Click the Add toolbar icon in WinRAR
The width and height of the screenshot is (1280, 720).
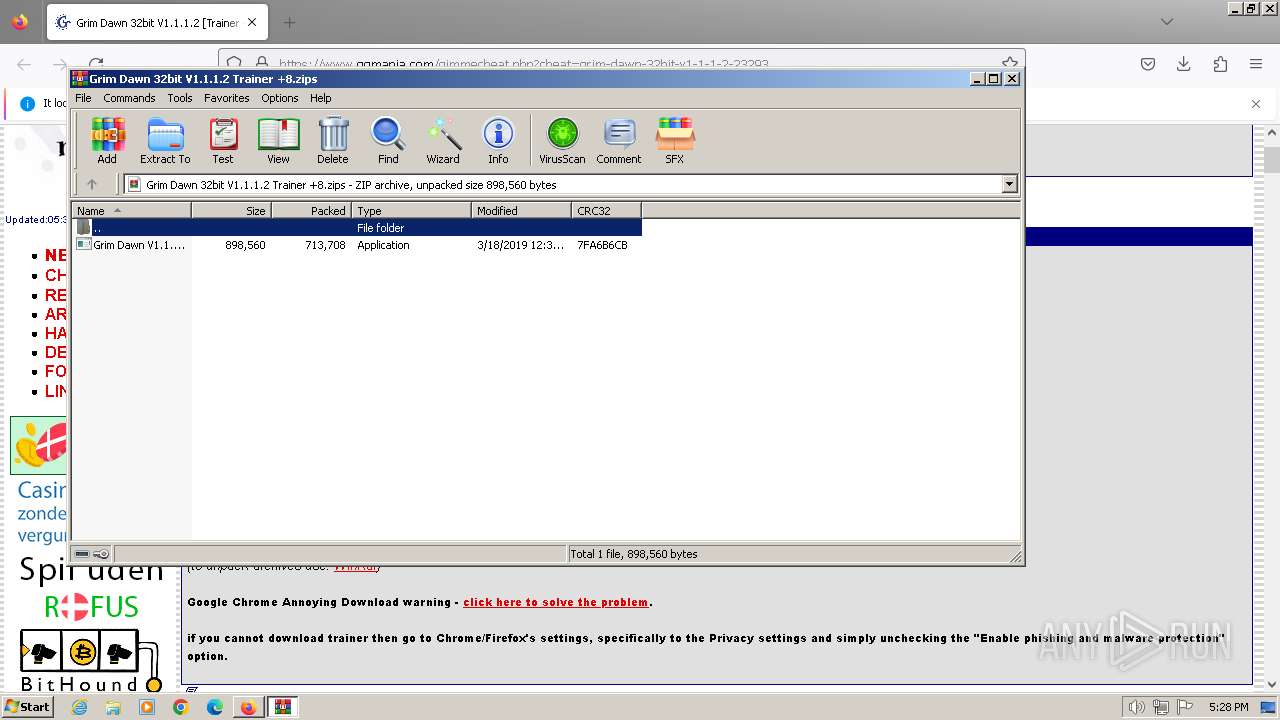pyautogui.click(x=107, y=140)
